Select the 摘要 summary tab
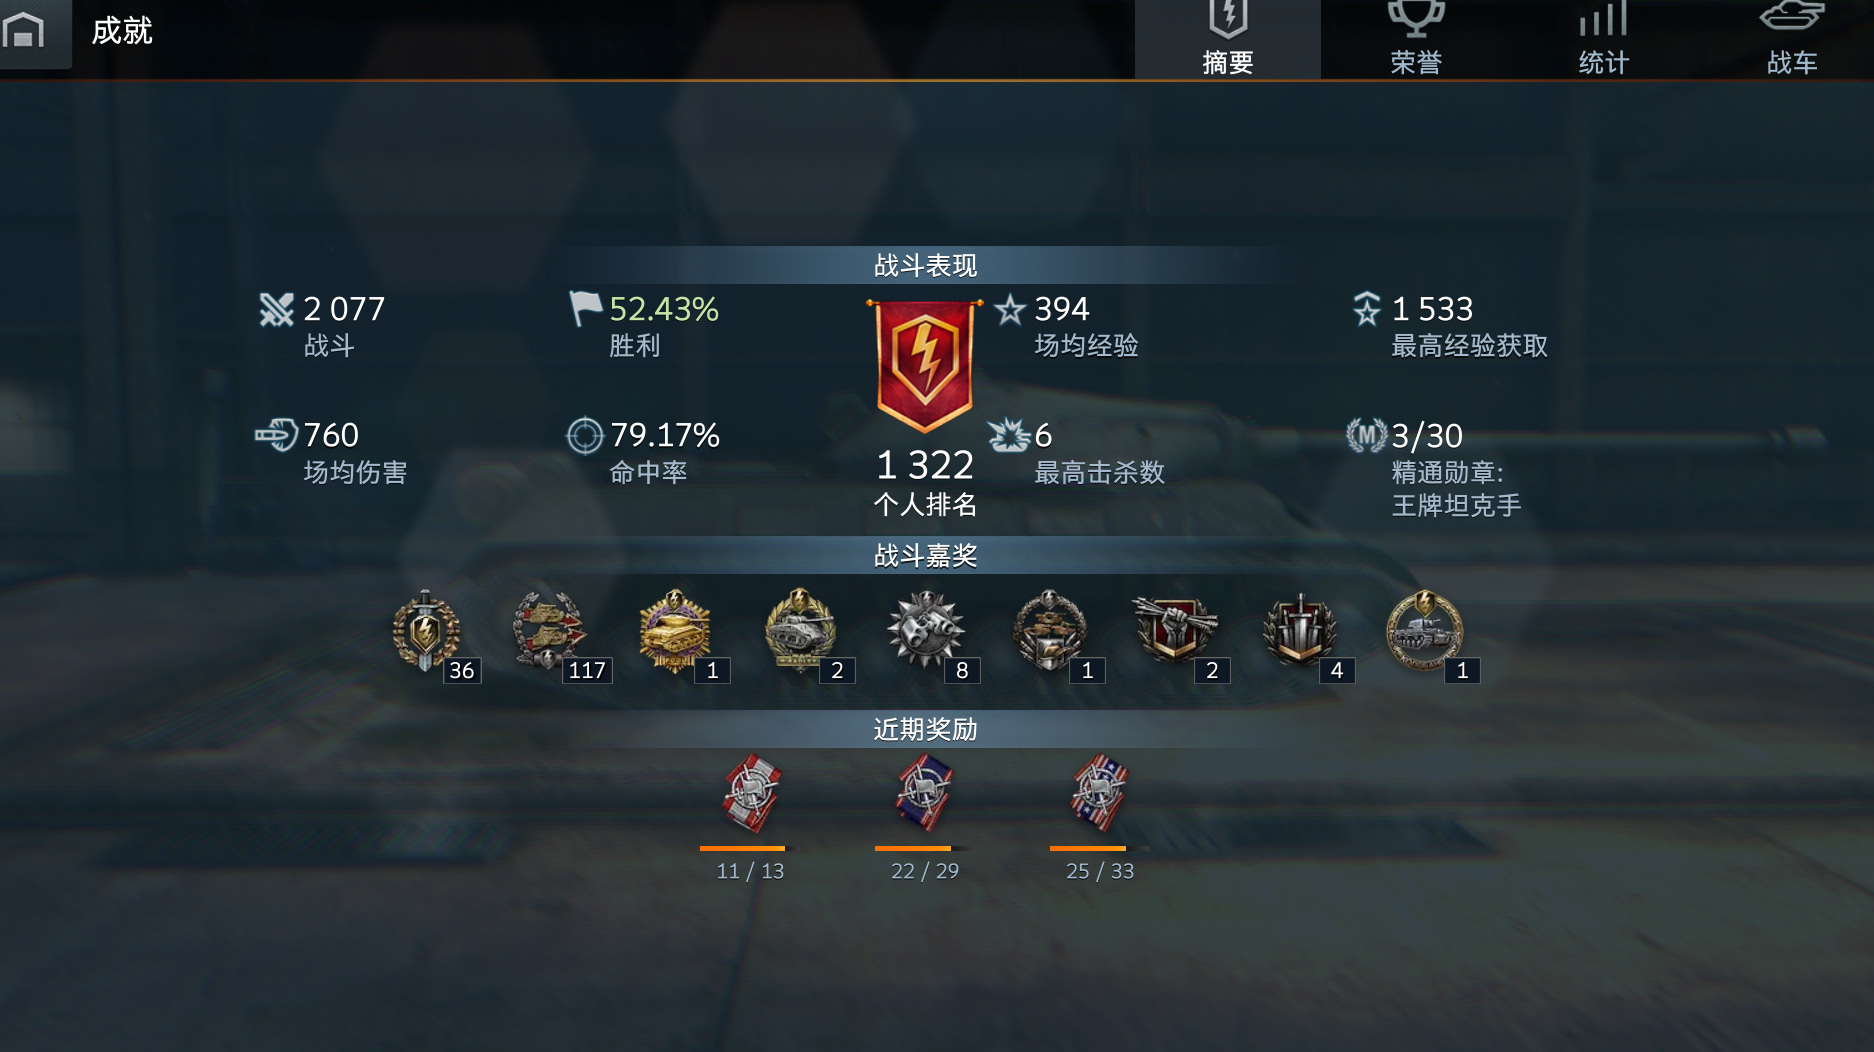Image resolution: width=1874 pixels, height=1052 pixels. 1227,39
